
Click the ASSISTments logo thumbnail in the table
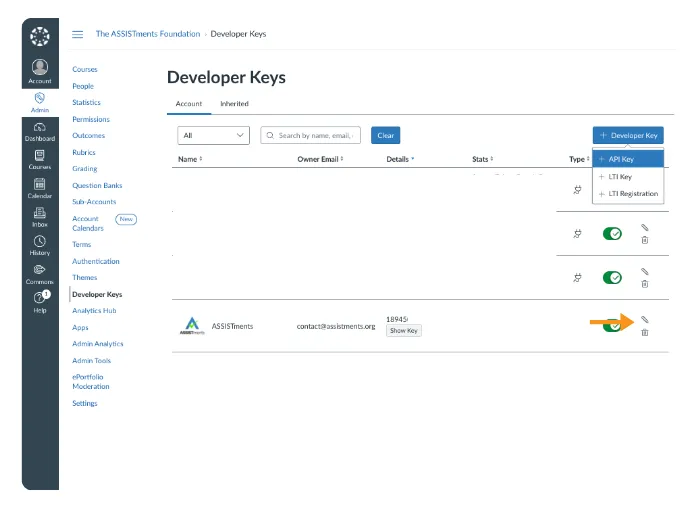(x=192, y=326)
